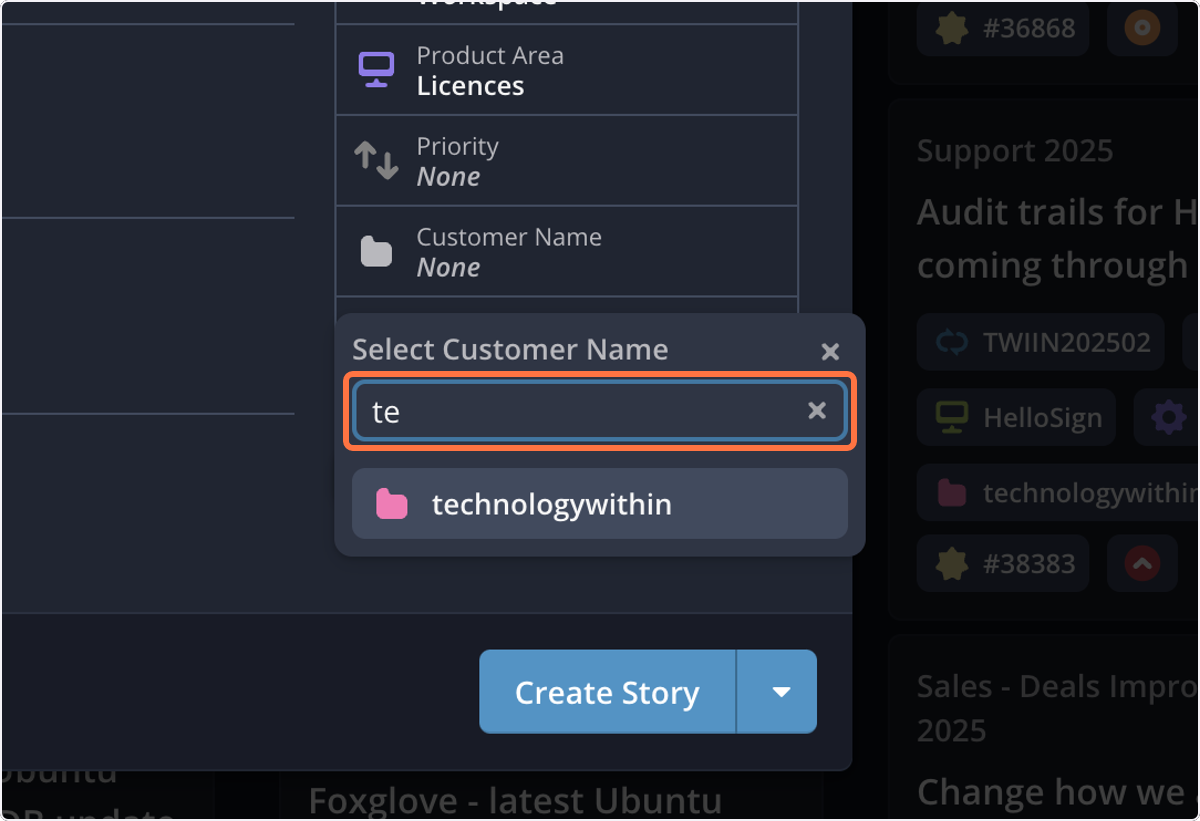Click the technologywithin tag on story card

click(1058, 492)
